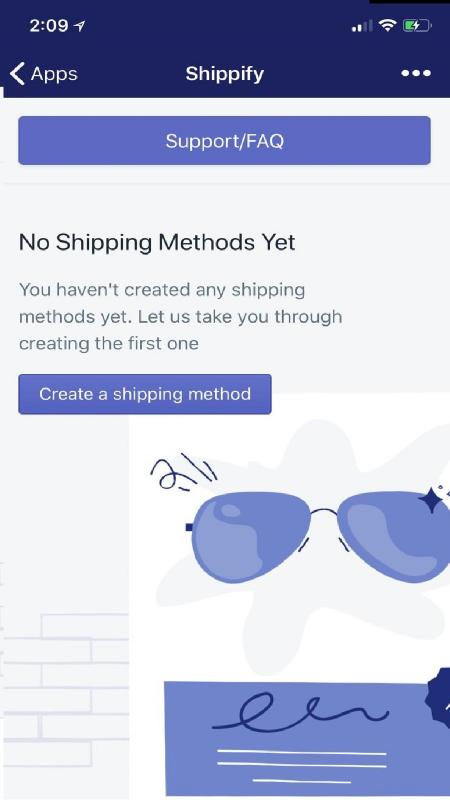
Task: Tap the back chevron arrow icon
Action: tap(17, 74)
